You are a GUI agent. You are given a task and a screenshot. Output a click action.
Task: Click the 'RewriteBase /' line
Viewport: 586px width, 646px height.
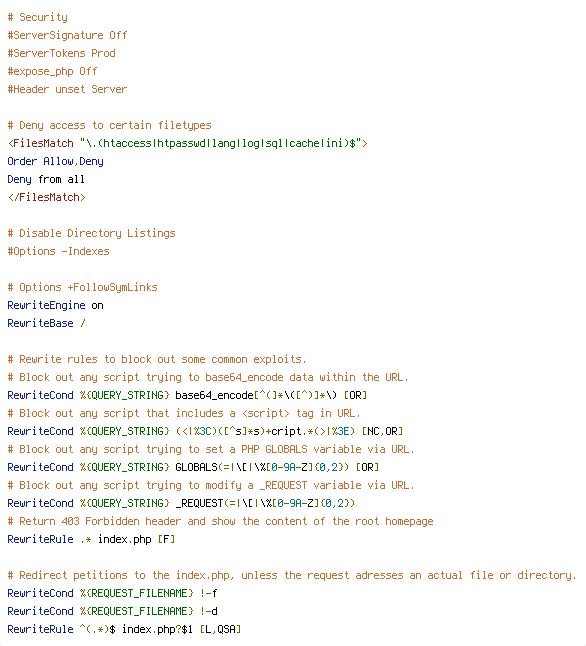[47, 323]
